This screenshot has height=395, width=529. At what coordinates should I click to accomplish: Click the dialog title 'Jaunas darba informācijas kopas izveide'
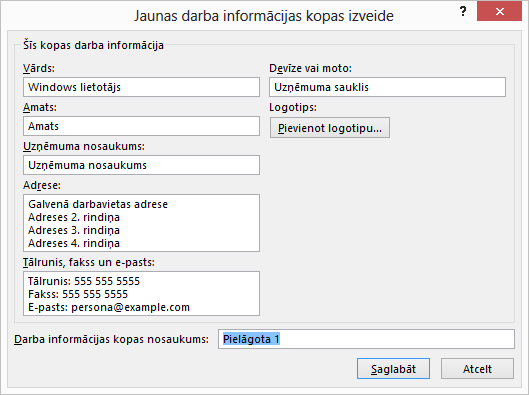[264, 16]
